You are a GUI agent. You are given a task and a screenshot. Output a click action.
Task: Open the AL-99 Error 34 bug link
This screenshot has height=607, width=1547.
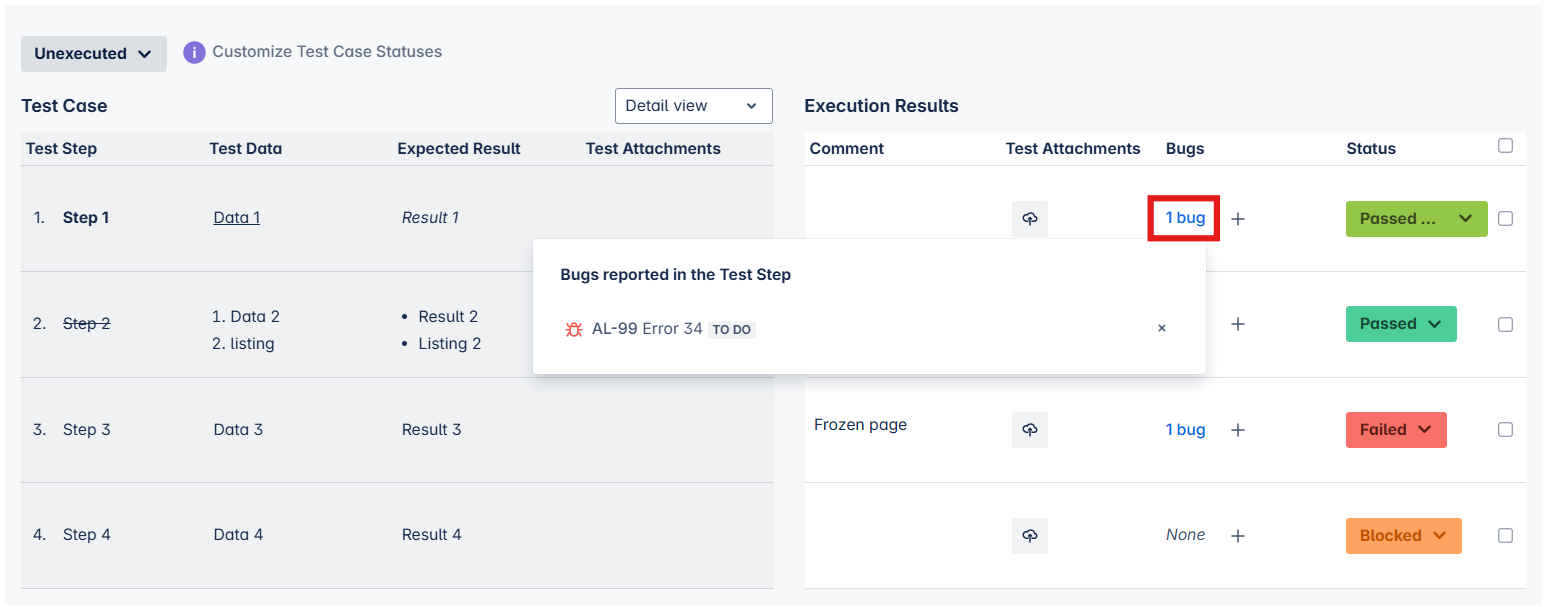tap(647, 329)
